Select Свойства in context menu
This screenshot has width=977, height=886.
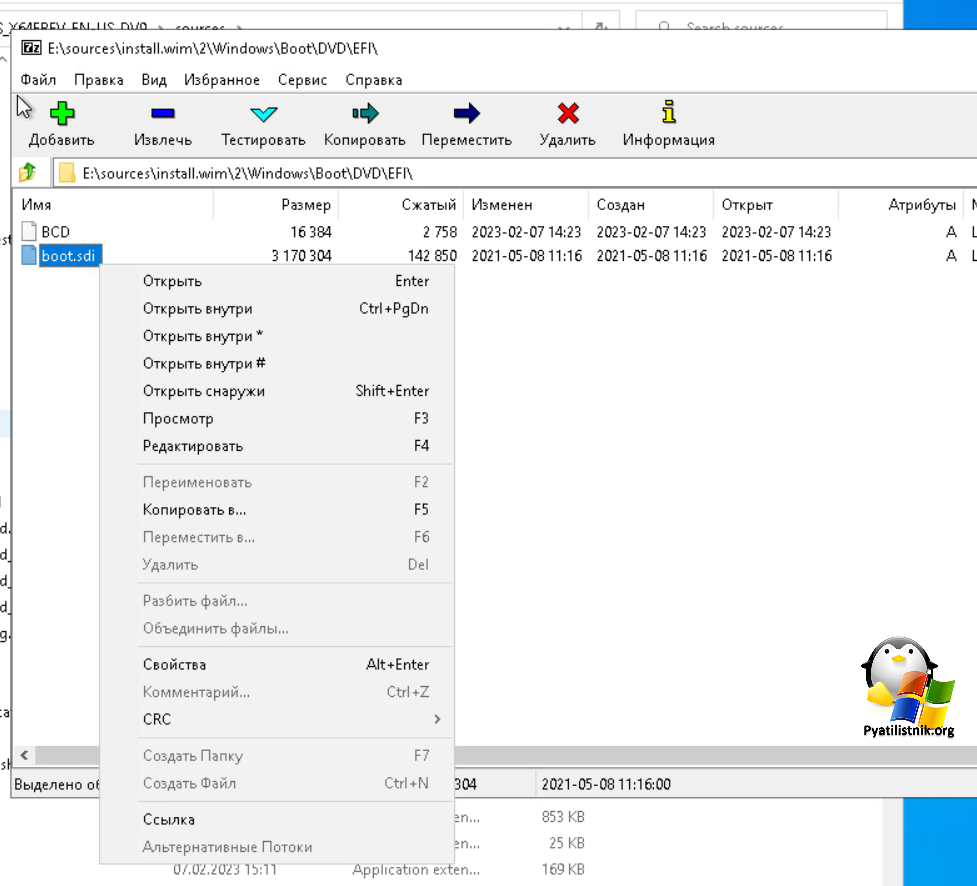(x=276, y=664)
